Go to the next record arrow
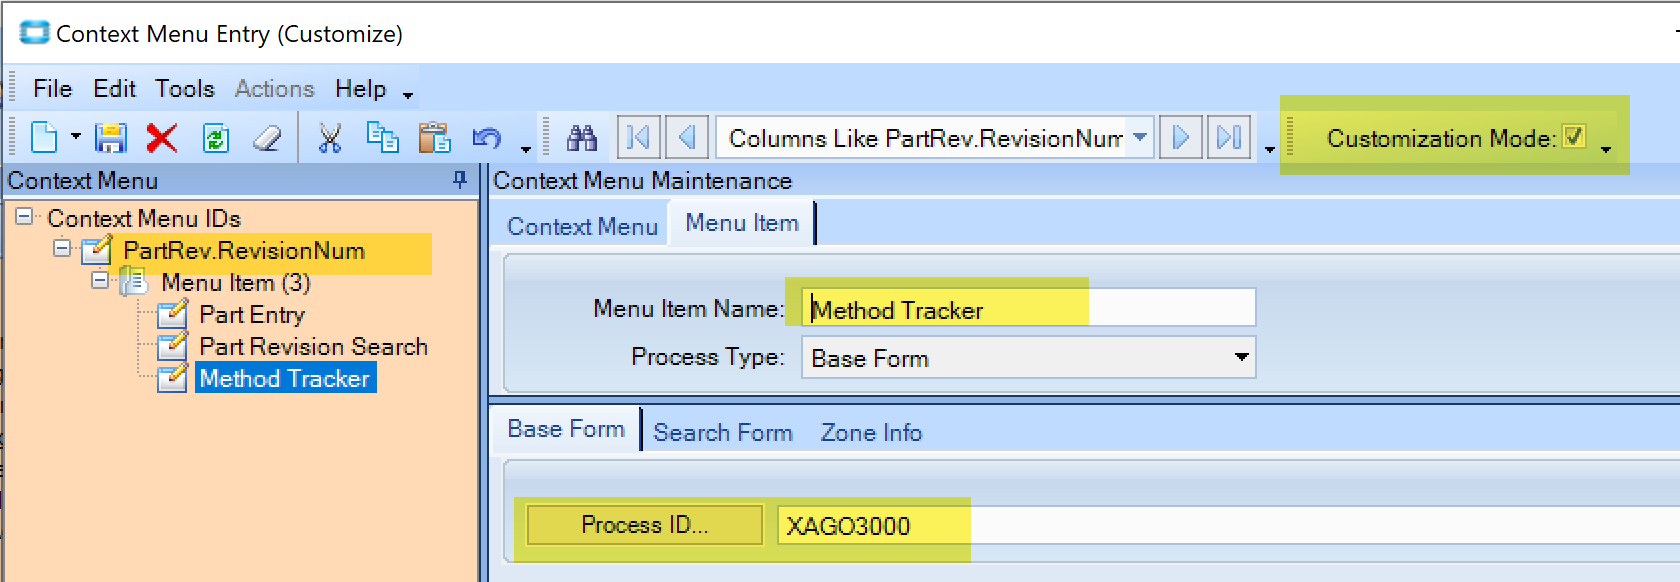1680x582 pixels. 1180,138
